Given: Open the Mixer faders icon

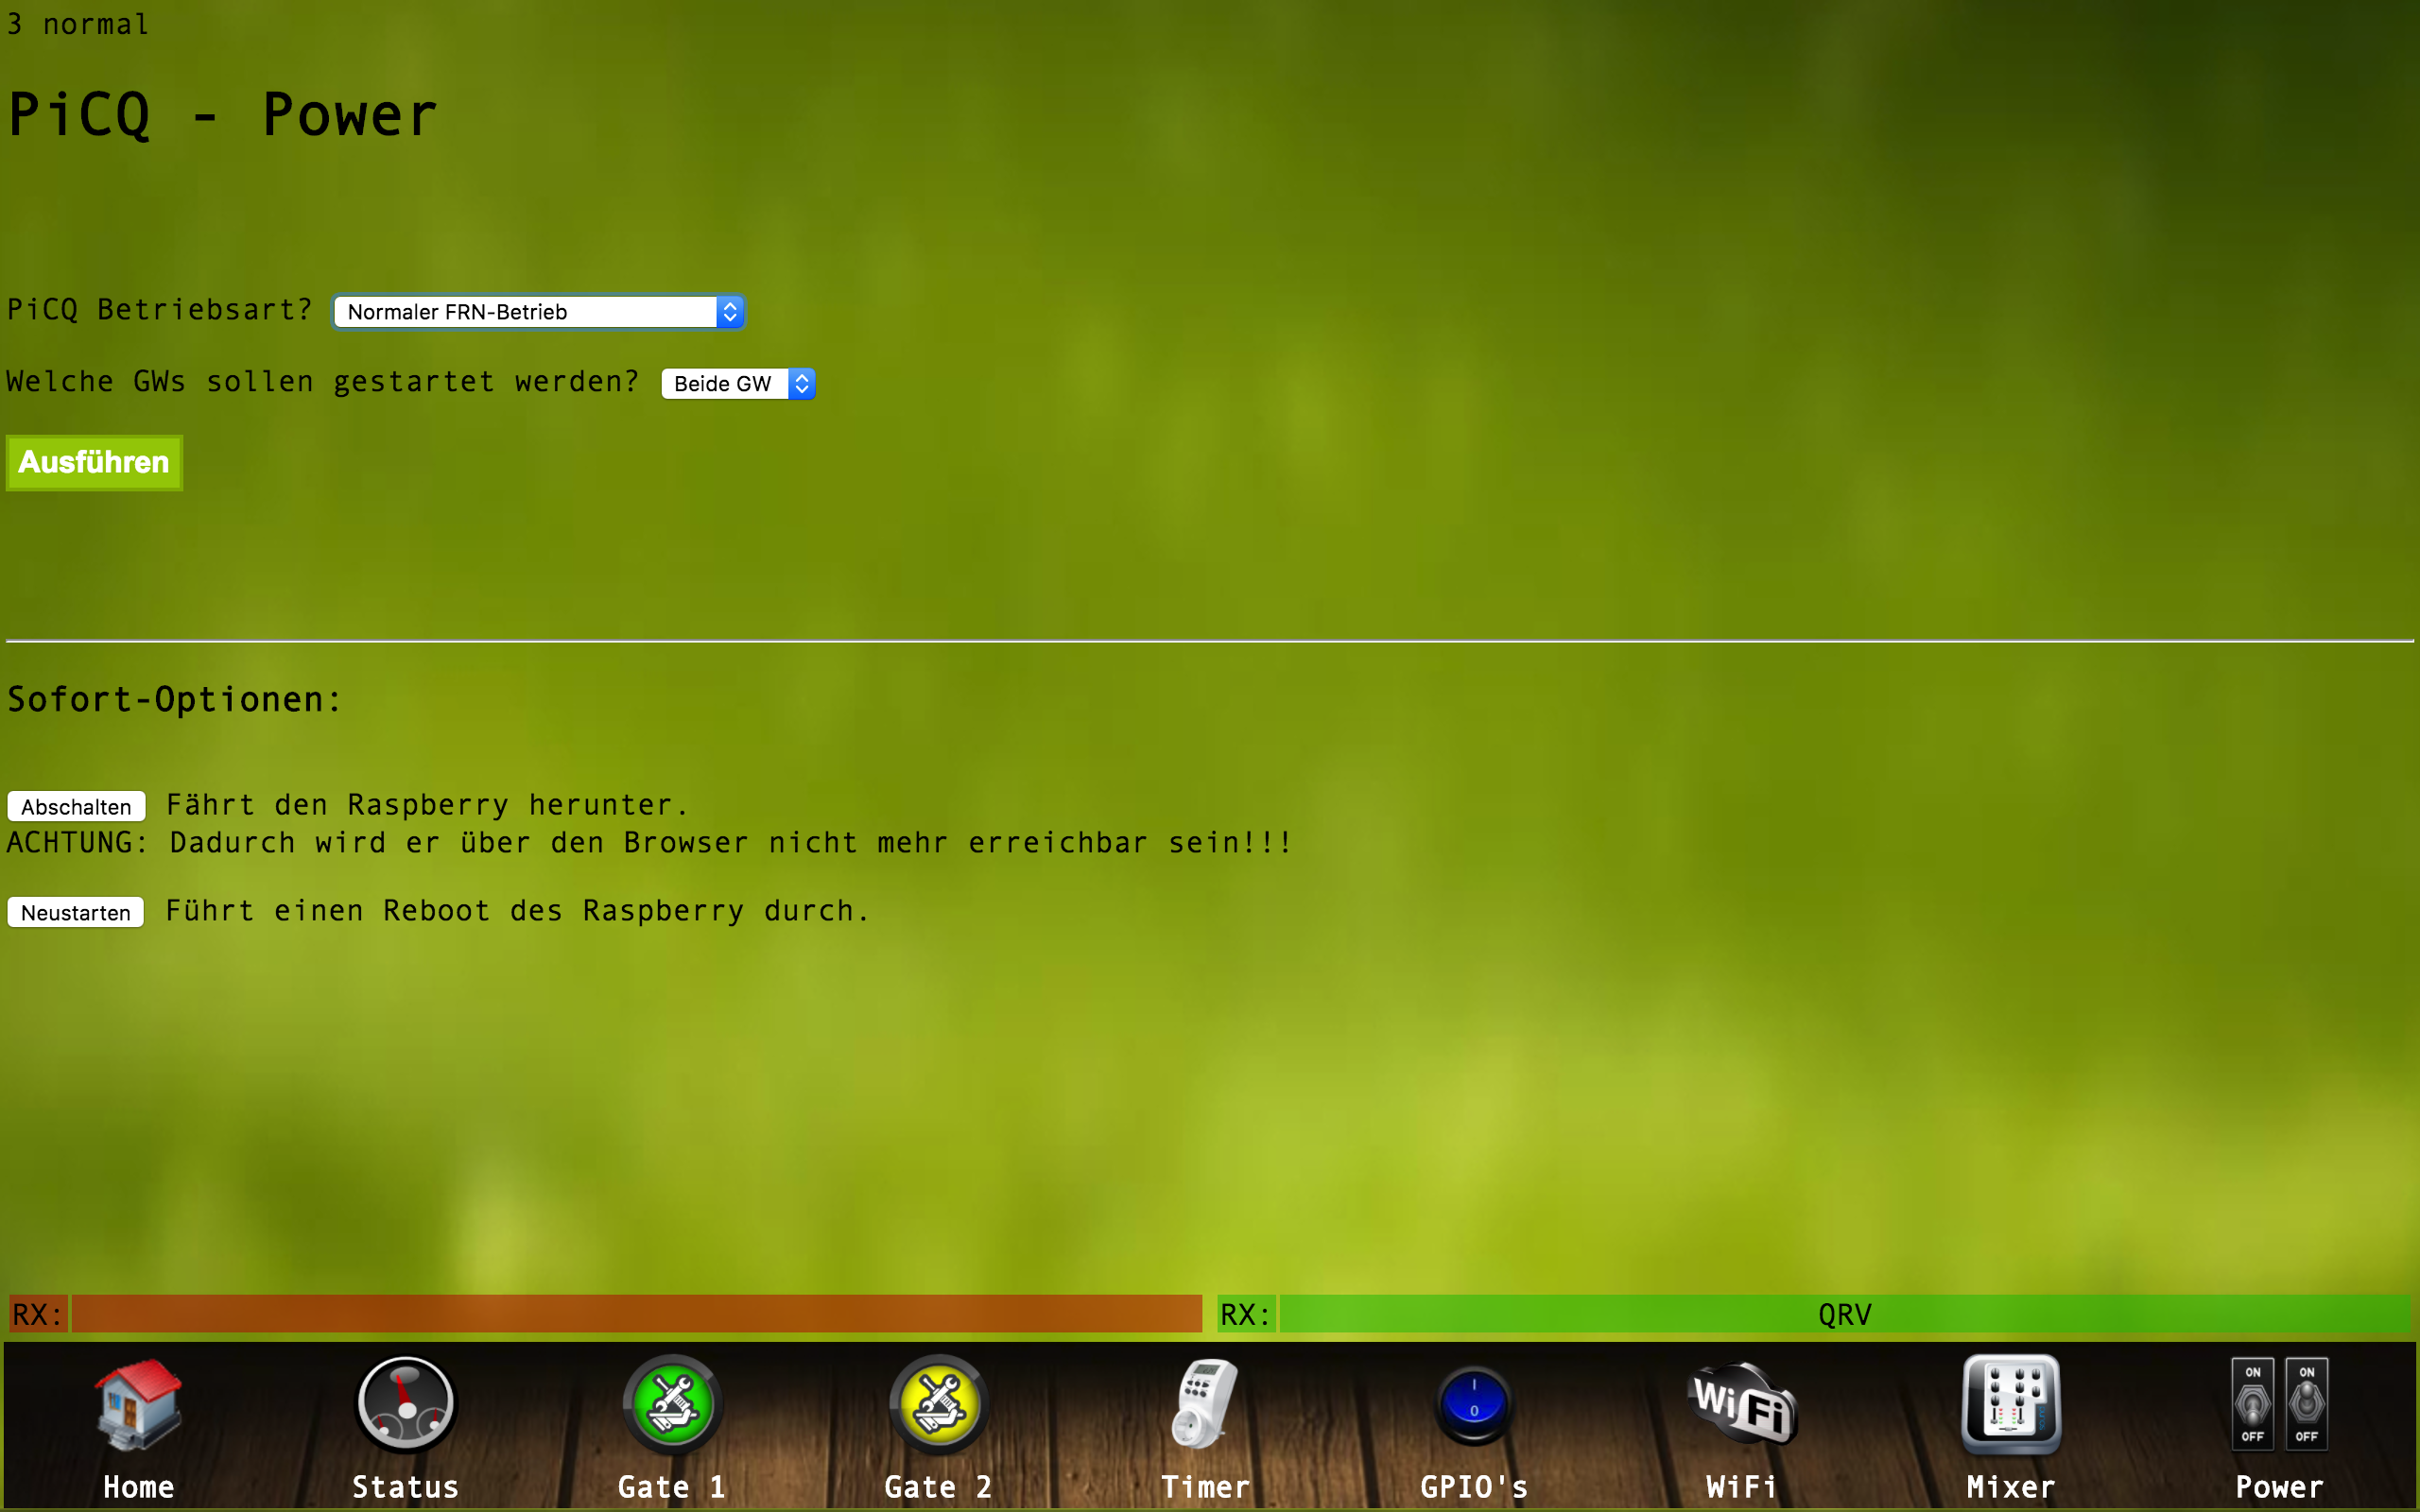Looking at the screenshot, I should pyautogui.click(x=2011, y=1403).
